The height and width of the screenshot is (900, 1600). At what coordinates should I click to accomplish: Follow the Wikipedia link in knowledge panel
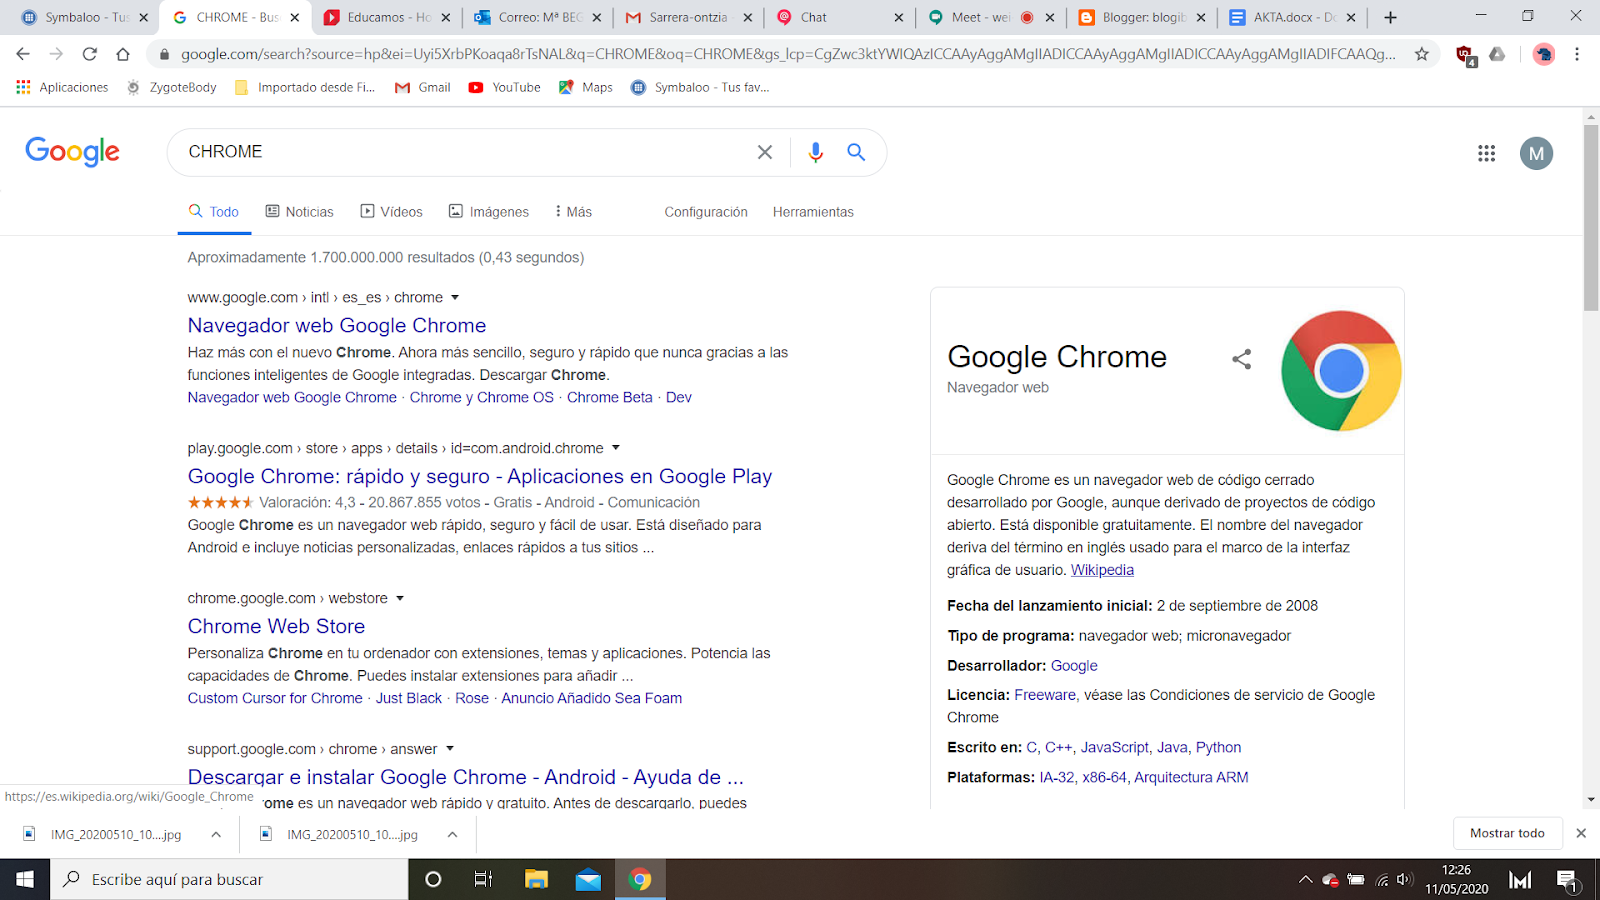1102,570
